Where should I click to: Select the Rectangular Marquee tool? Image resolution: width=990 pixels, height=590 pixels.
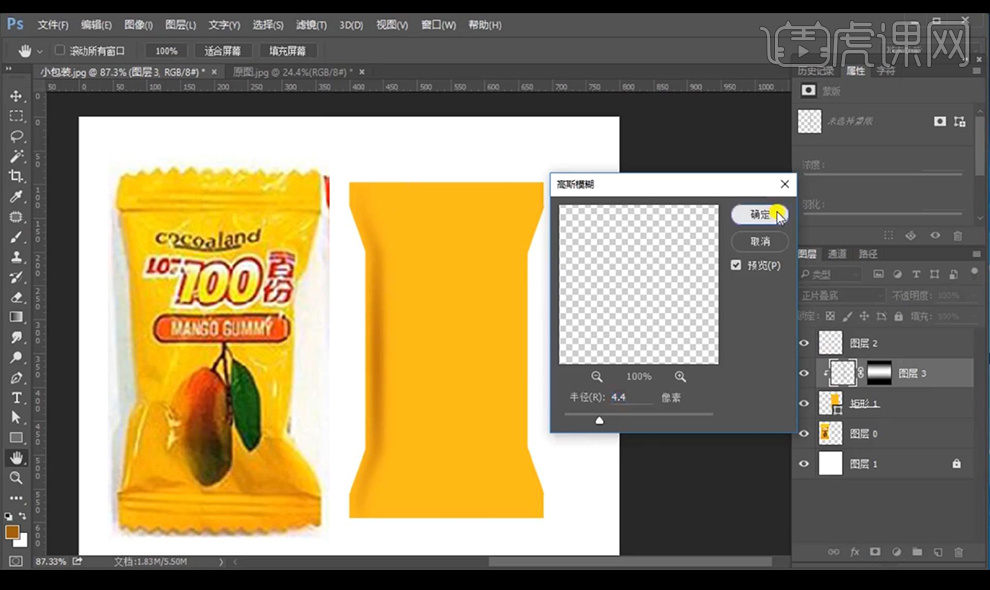16,116
